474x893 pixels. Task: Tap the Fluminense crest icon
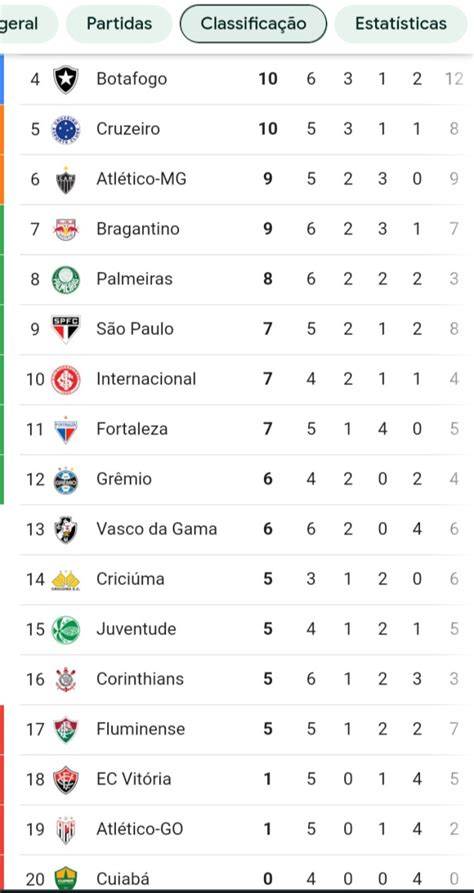[x=66, y=730]
